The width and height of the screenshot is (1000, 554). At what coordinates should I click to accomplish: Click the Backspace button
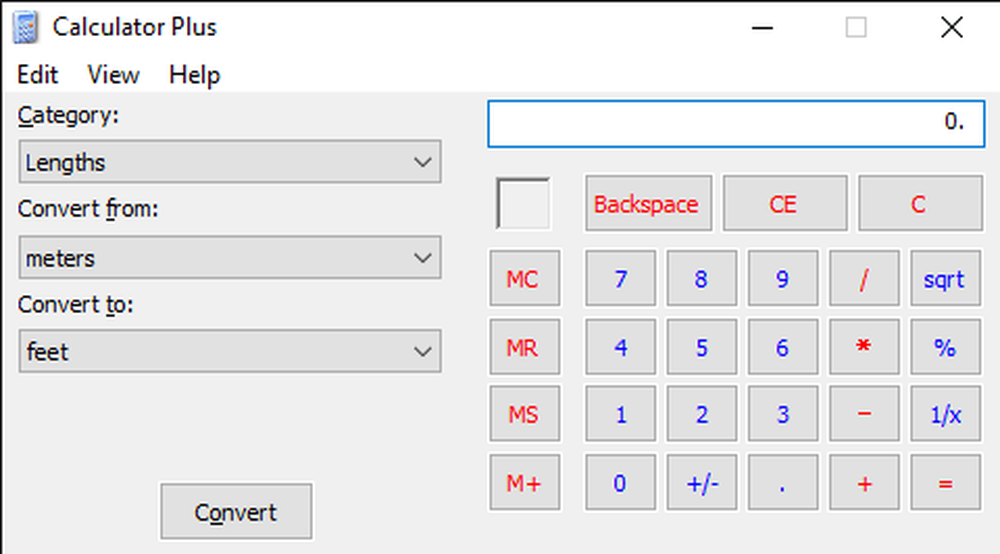tap(648, 203)
